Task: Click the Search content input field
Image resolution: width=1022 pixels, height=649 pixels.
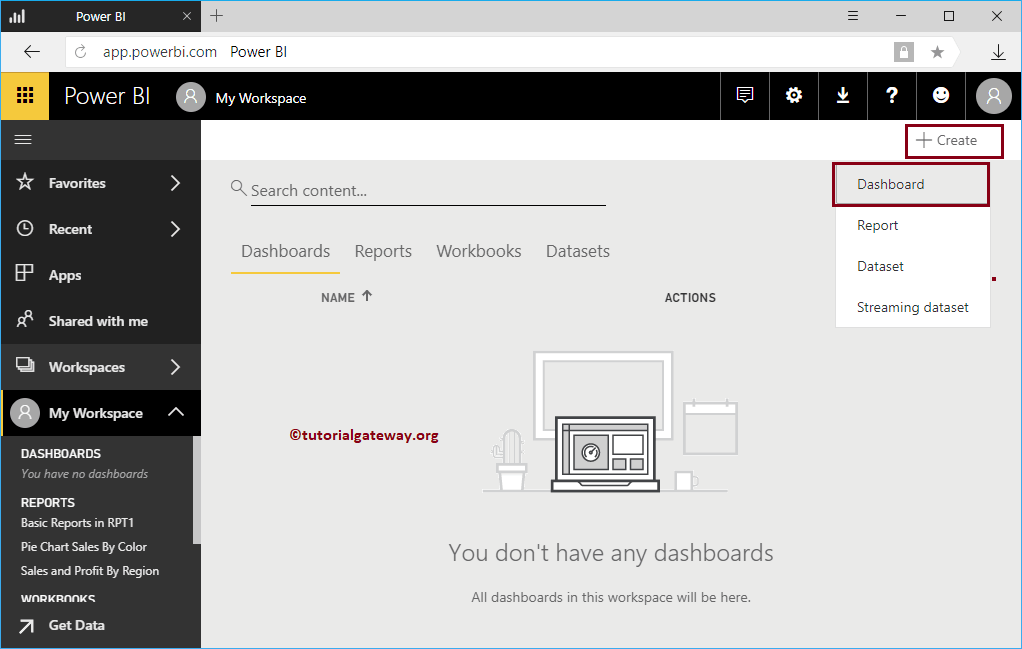Action: [428, 191]
